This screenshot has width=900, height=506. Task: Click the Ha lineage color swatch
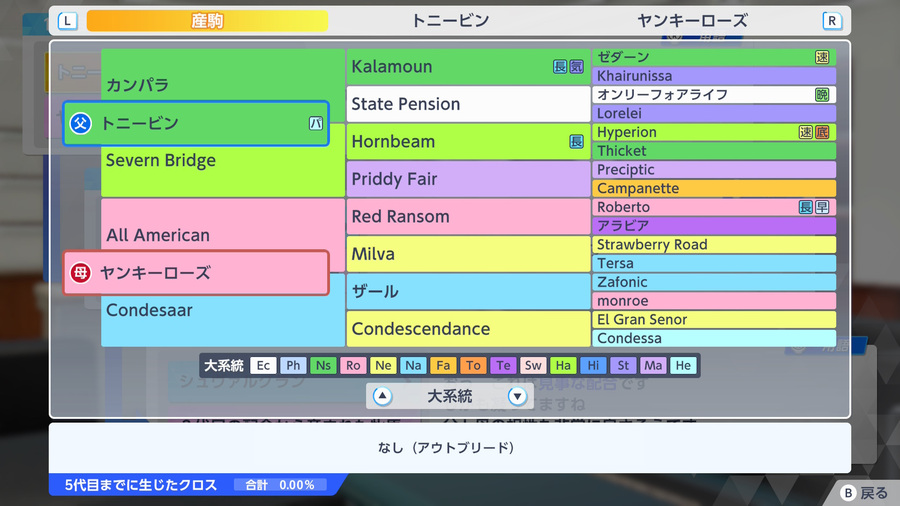coord(563,365)
